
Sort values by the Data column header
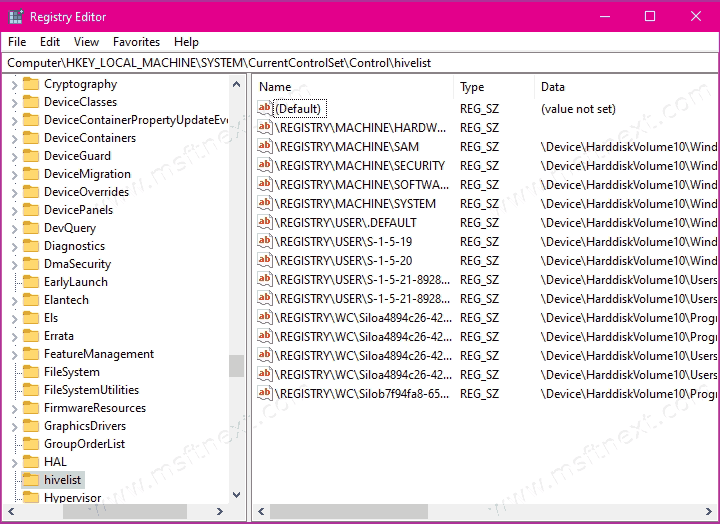[x=626, y=87]
